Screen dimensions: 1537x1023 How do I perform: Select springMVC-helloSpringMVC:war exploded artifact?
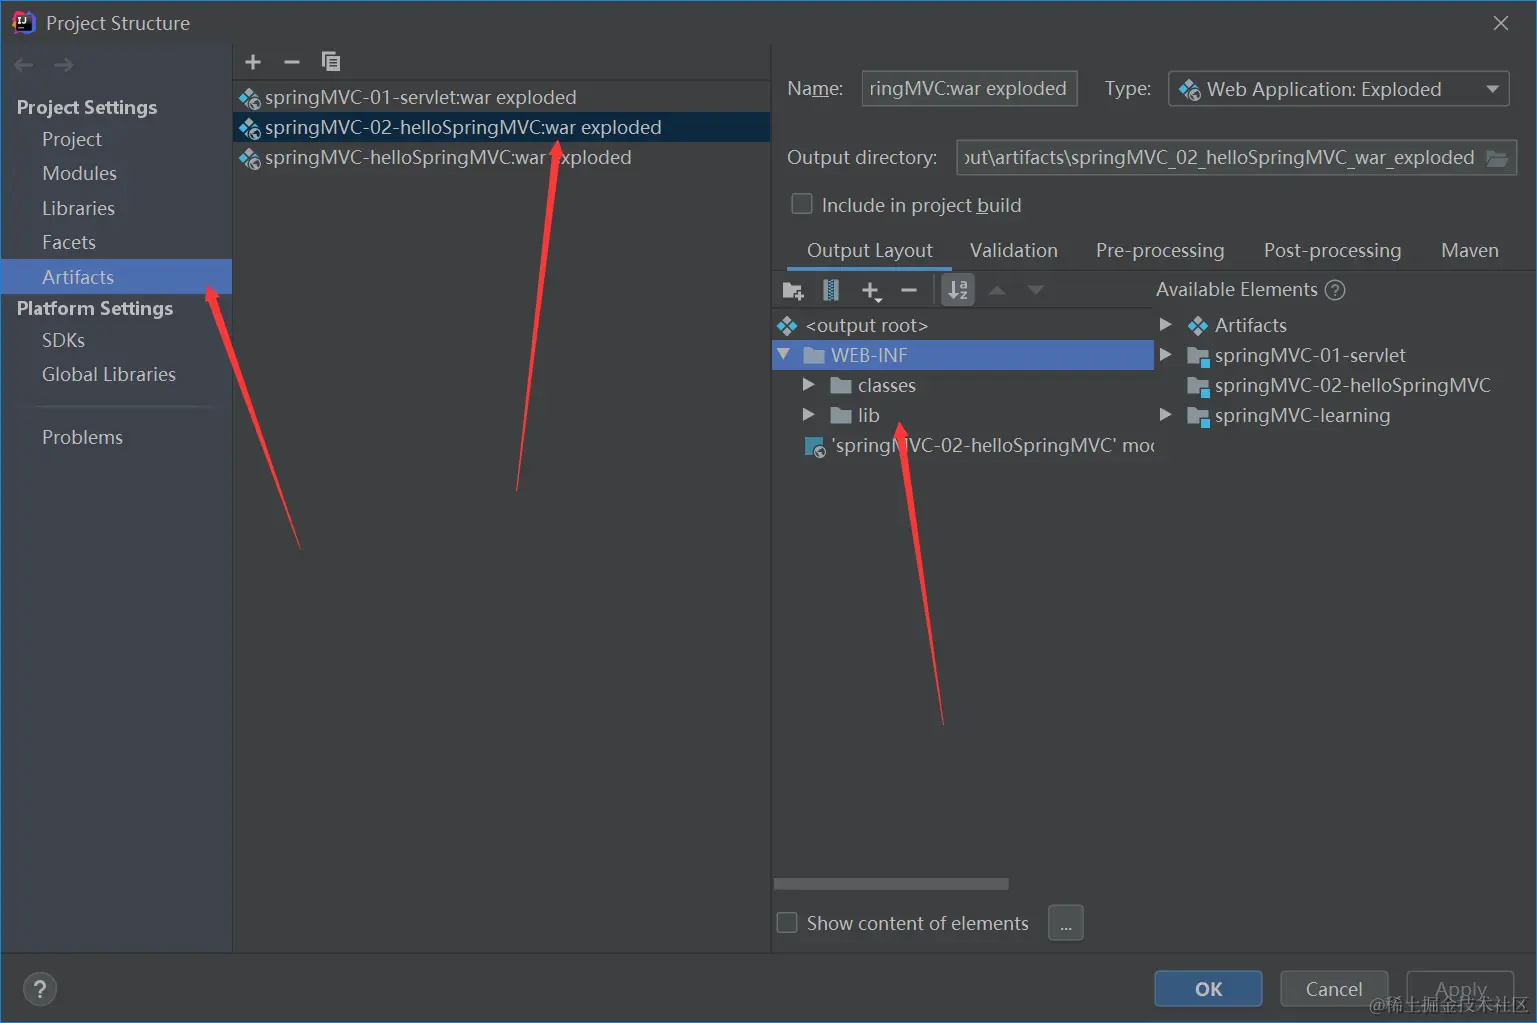pyautogui.click(x=501, y=158)
